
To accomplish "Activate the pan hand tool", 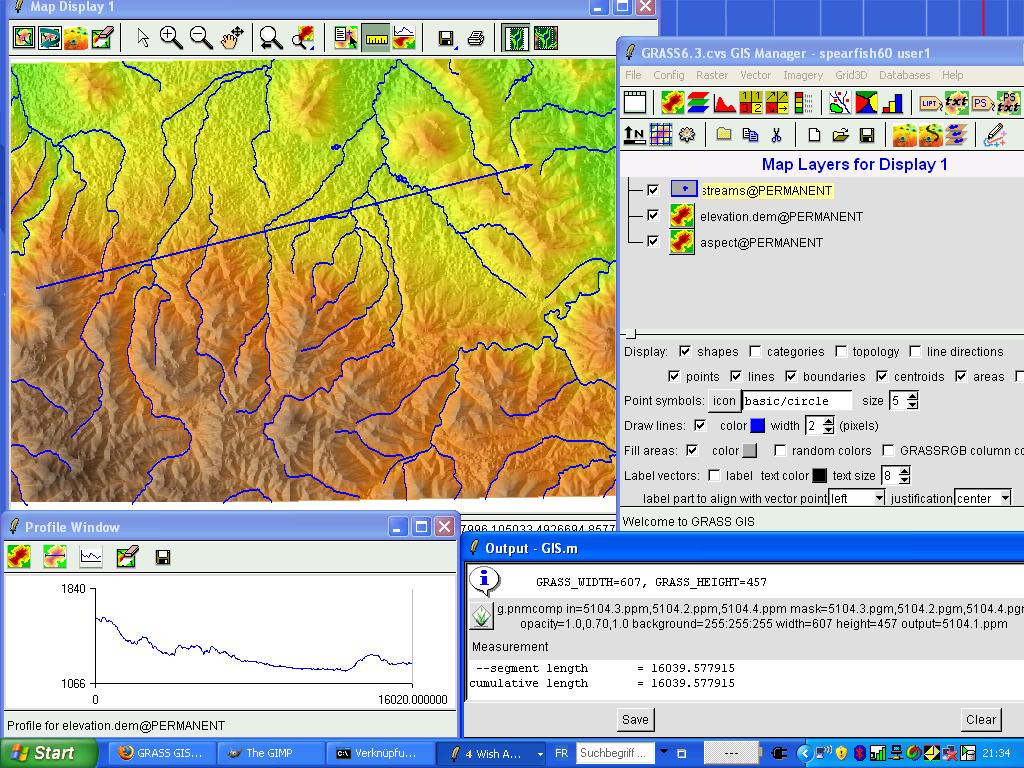I will (x=231, y=38).
